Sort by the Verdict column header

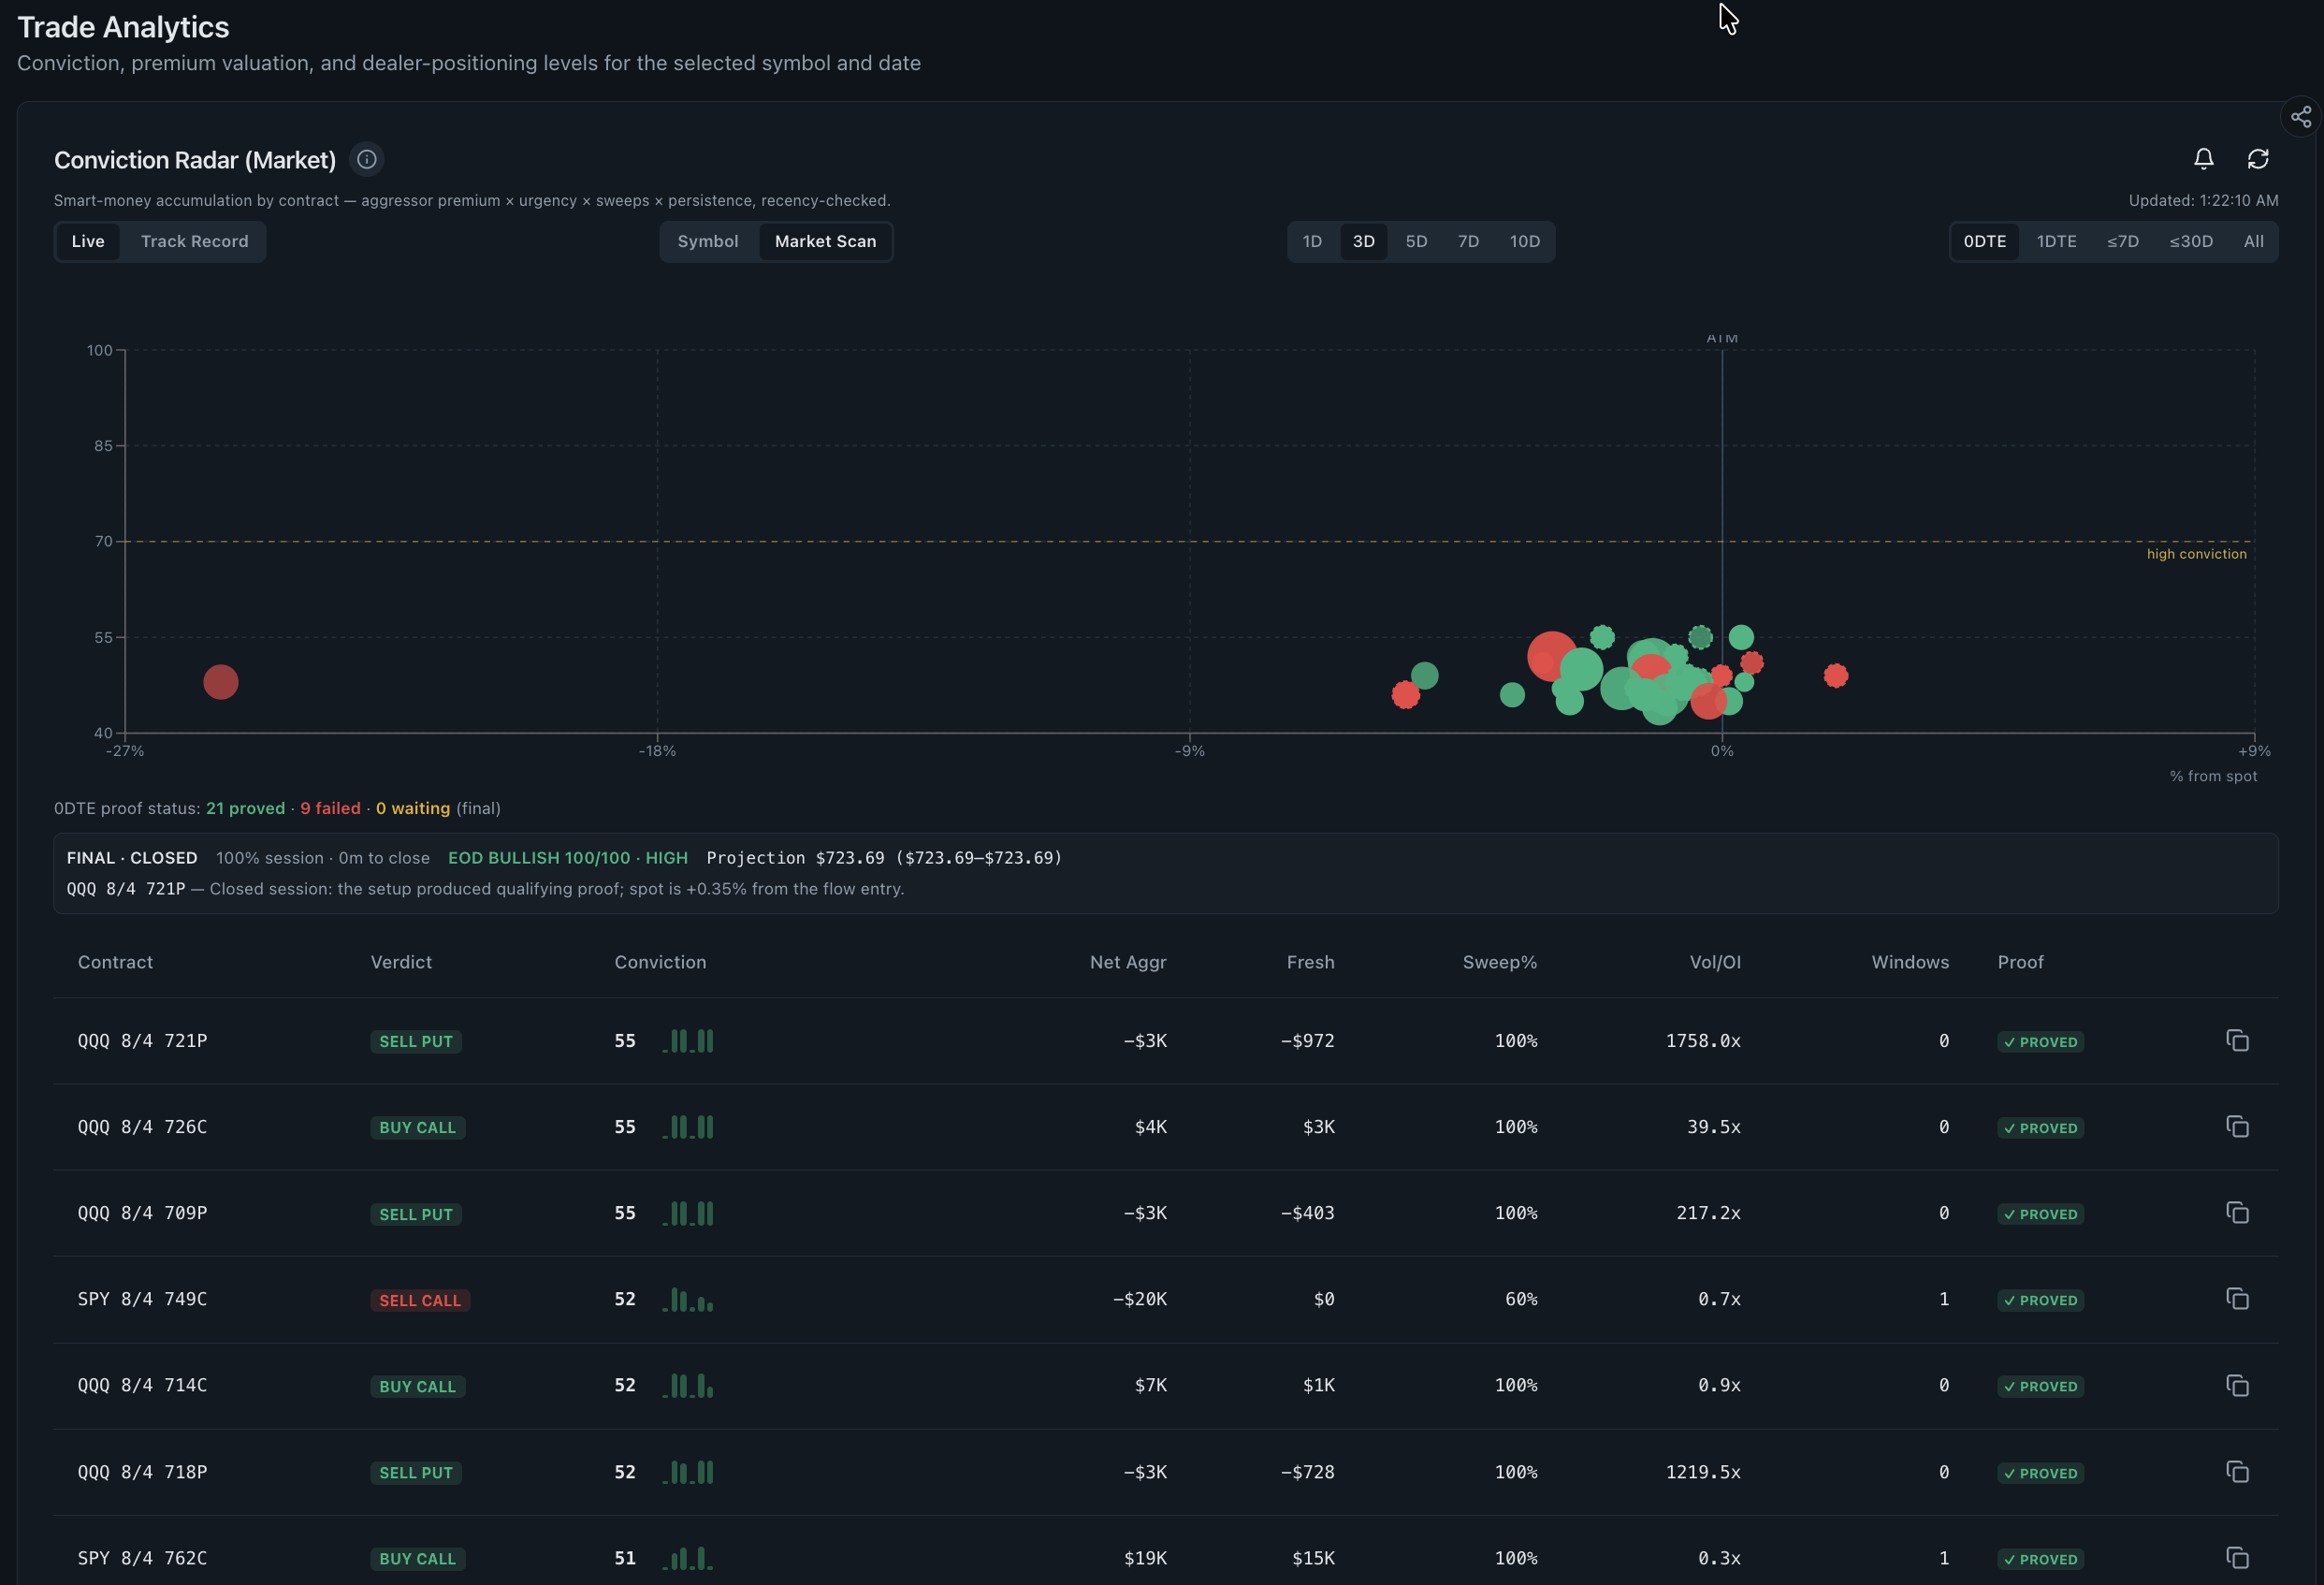401,962
